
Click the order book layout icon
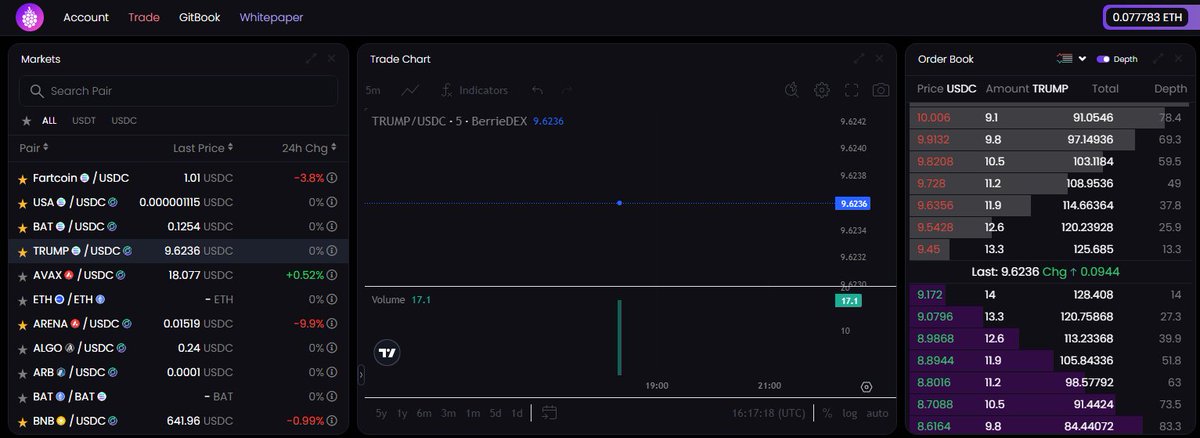(1064, 59)
